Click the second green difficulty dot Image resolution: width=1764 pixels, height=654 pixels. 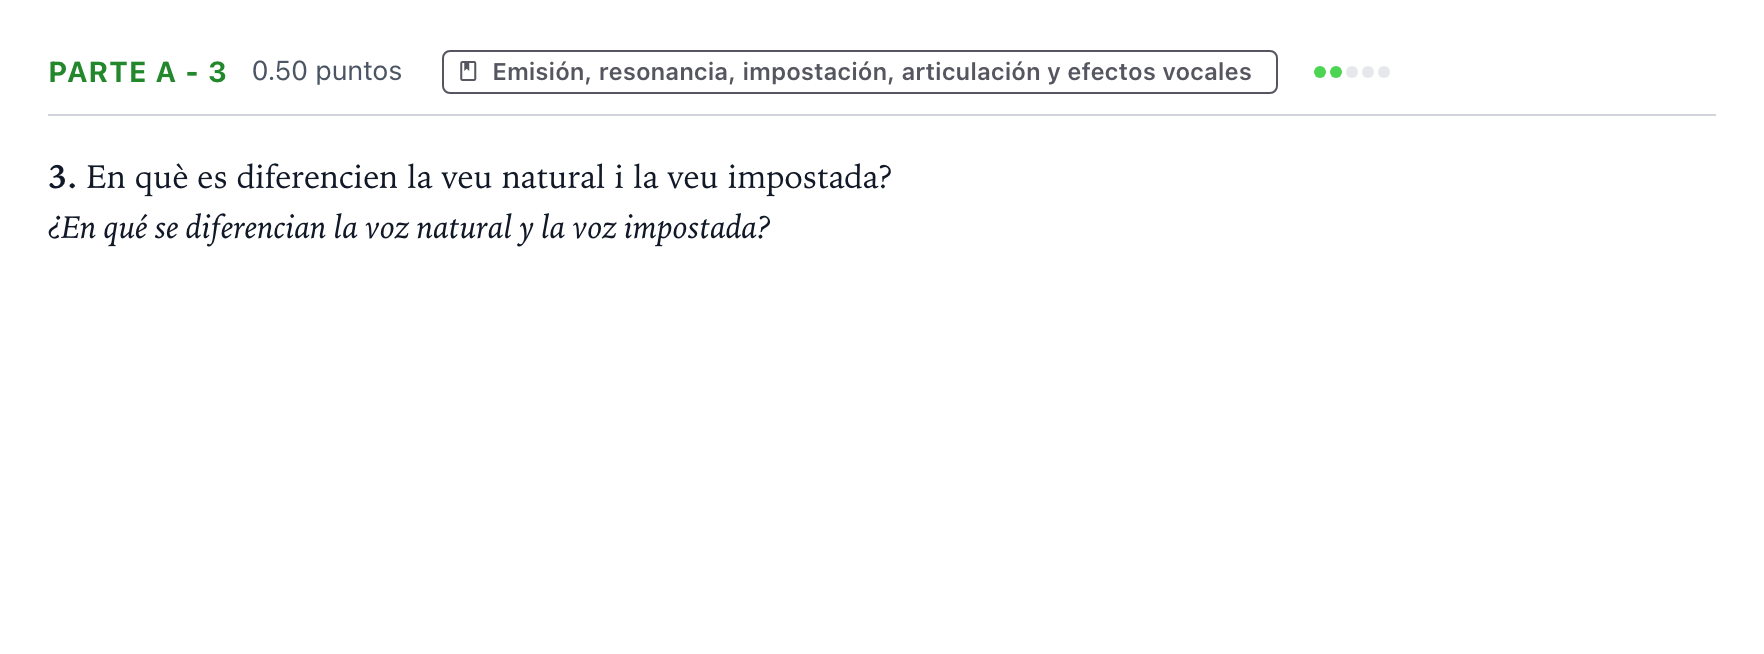(x=1336, y=72)
